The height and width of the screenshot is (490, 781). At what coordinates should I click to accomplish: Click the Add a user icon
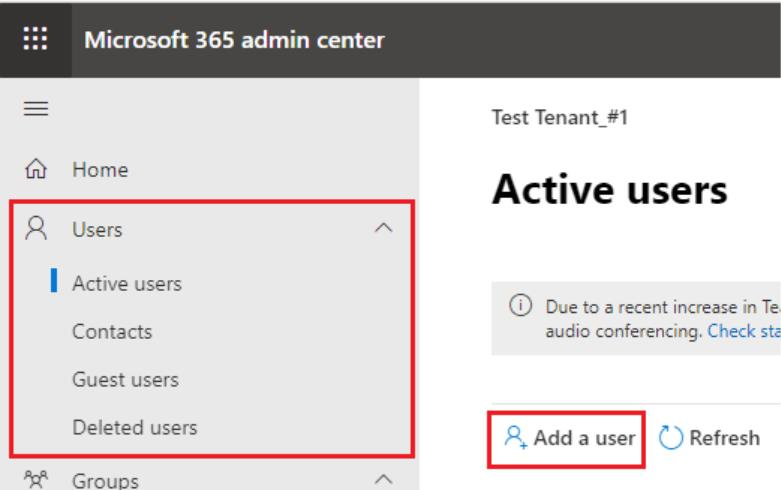[514, 438]
